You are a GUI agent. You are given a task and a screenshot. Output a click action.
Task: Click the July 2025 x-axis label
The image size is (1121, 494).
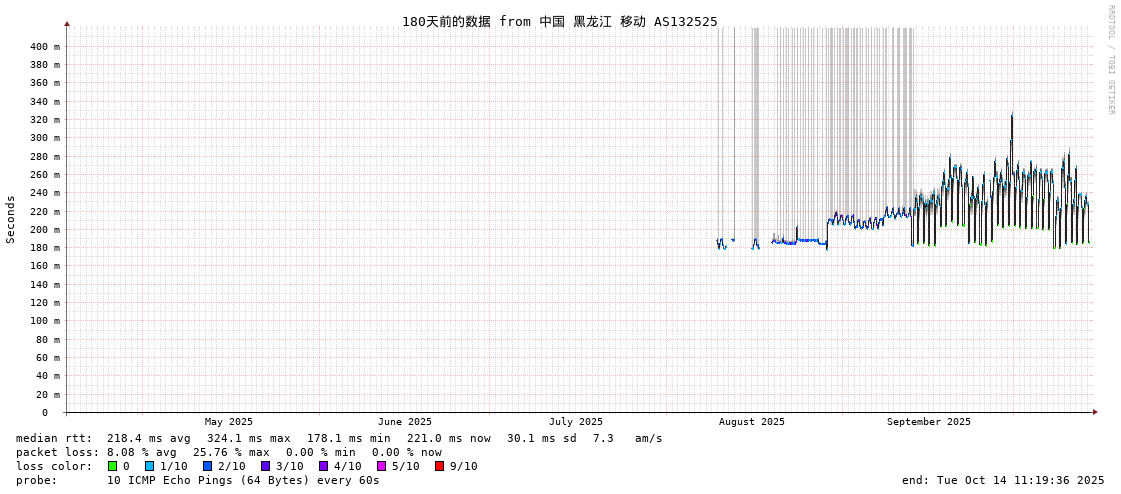coord(576,422)
